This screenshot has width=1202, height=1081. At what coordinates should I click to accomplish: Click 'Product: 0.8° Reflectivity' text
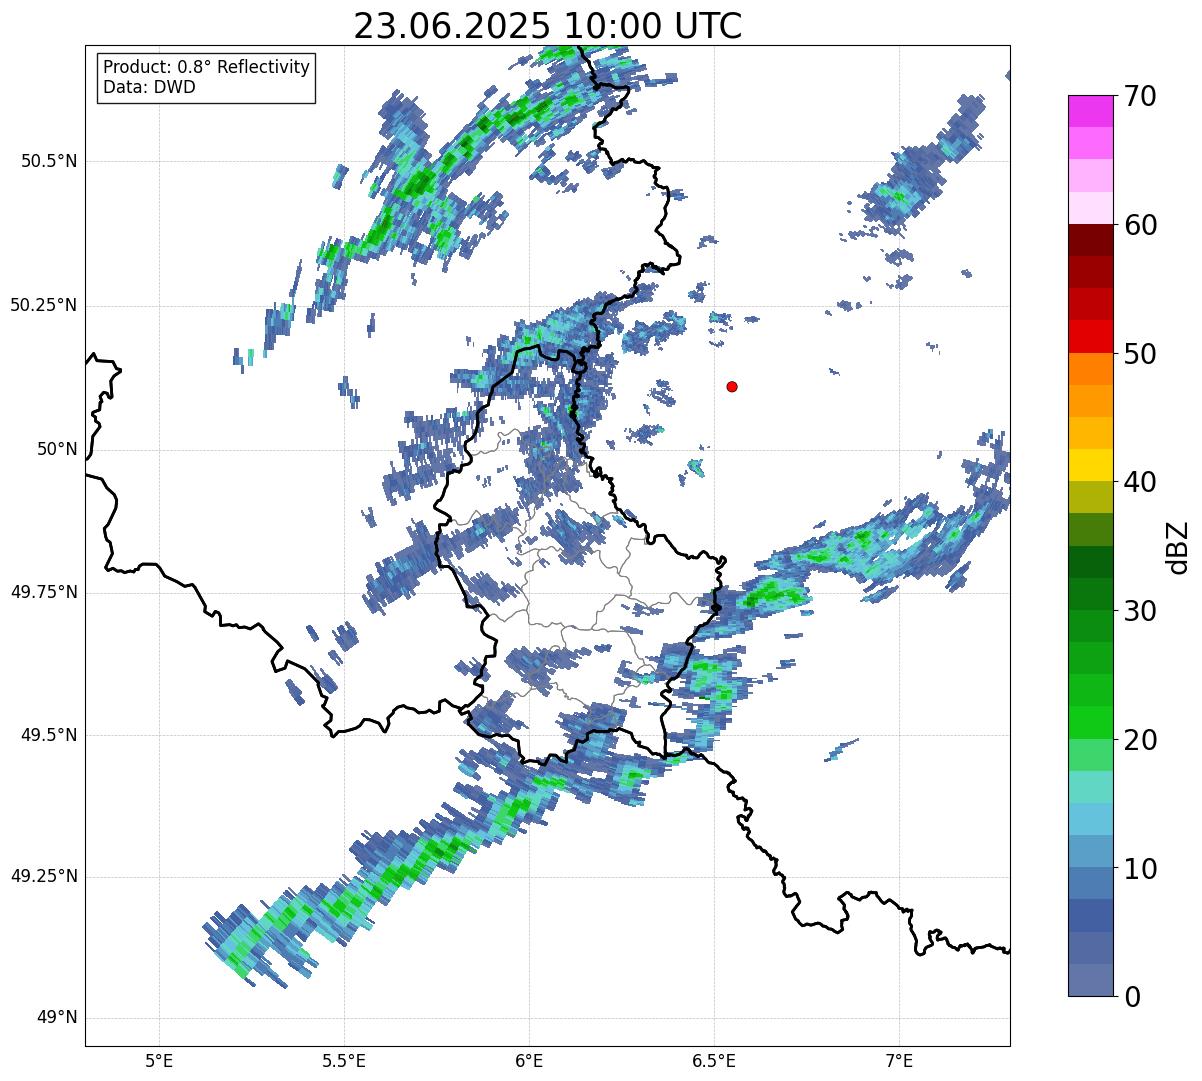click(x=207, y=67)
